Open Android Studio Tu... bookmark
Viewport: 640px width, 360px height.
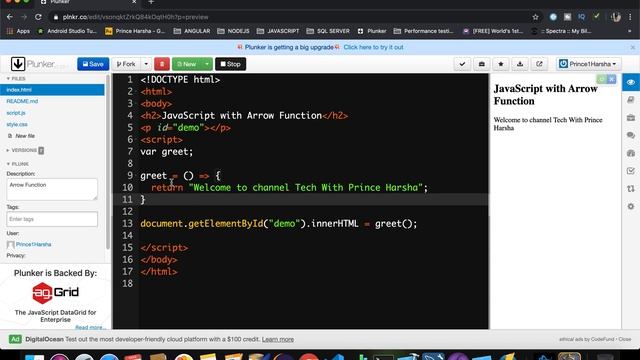pyautogui.click(x=67, y=31)
